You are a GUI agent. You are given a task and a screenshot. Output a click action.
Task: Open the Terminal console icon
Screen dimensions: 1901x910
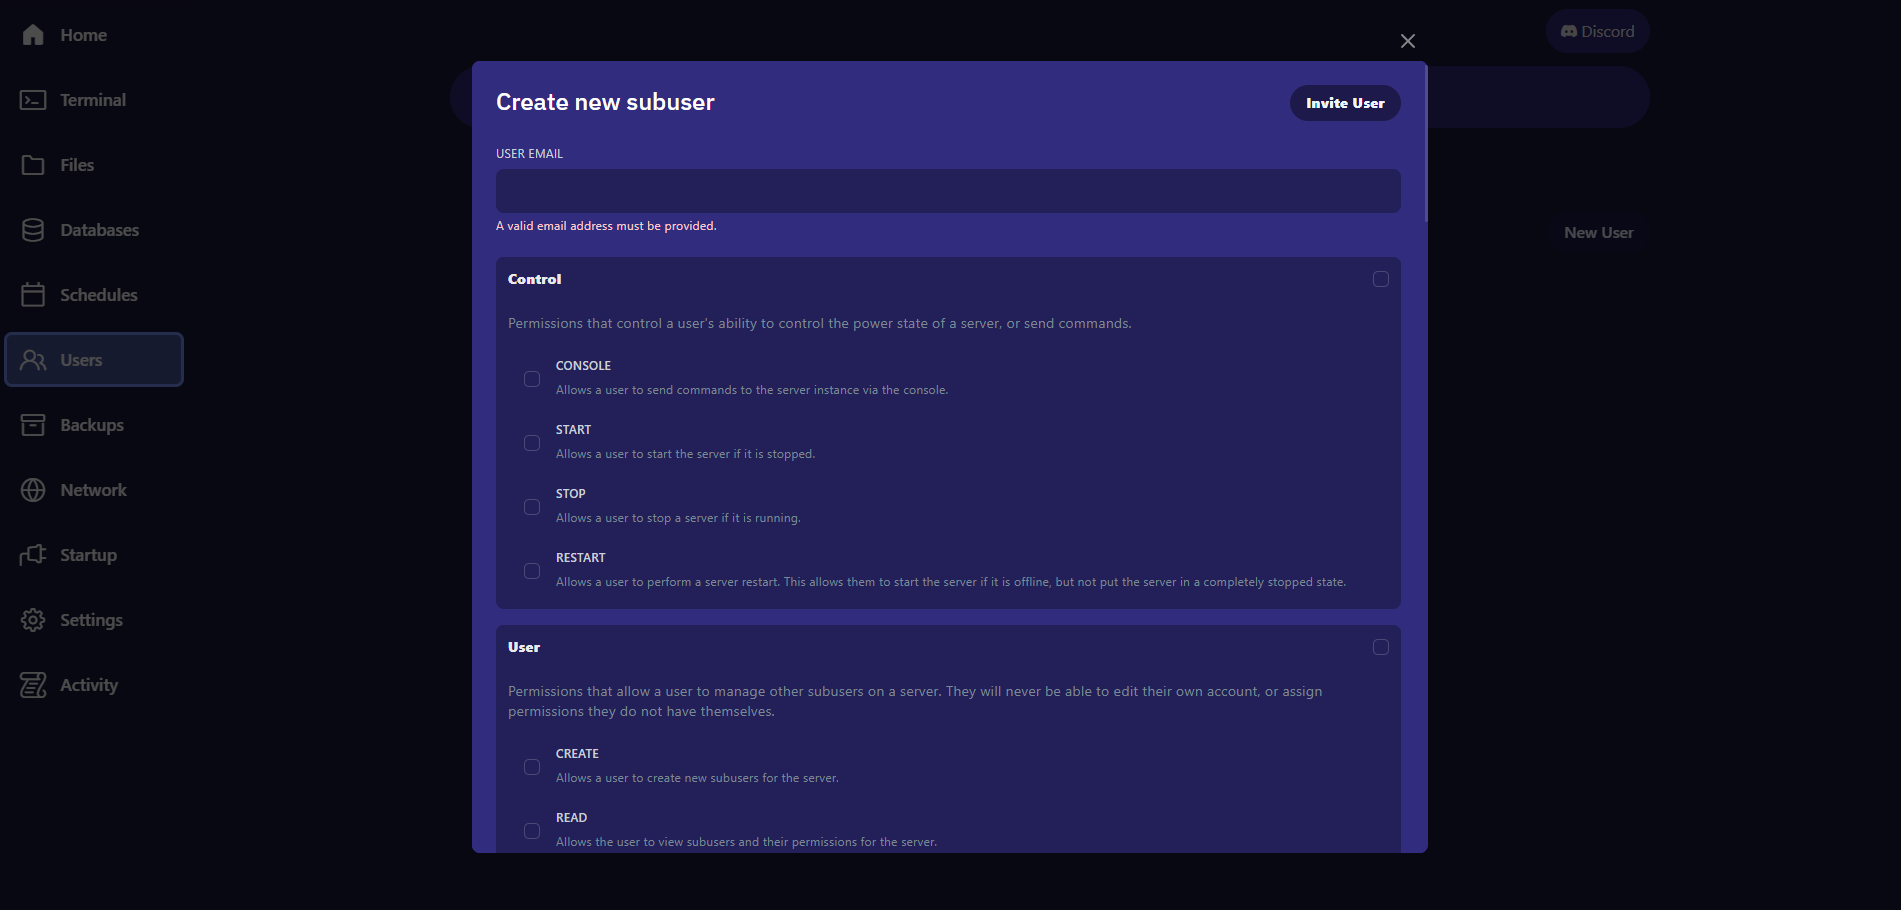coord(33,100)
